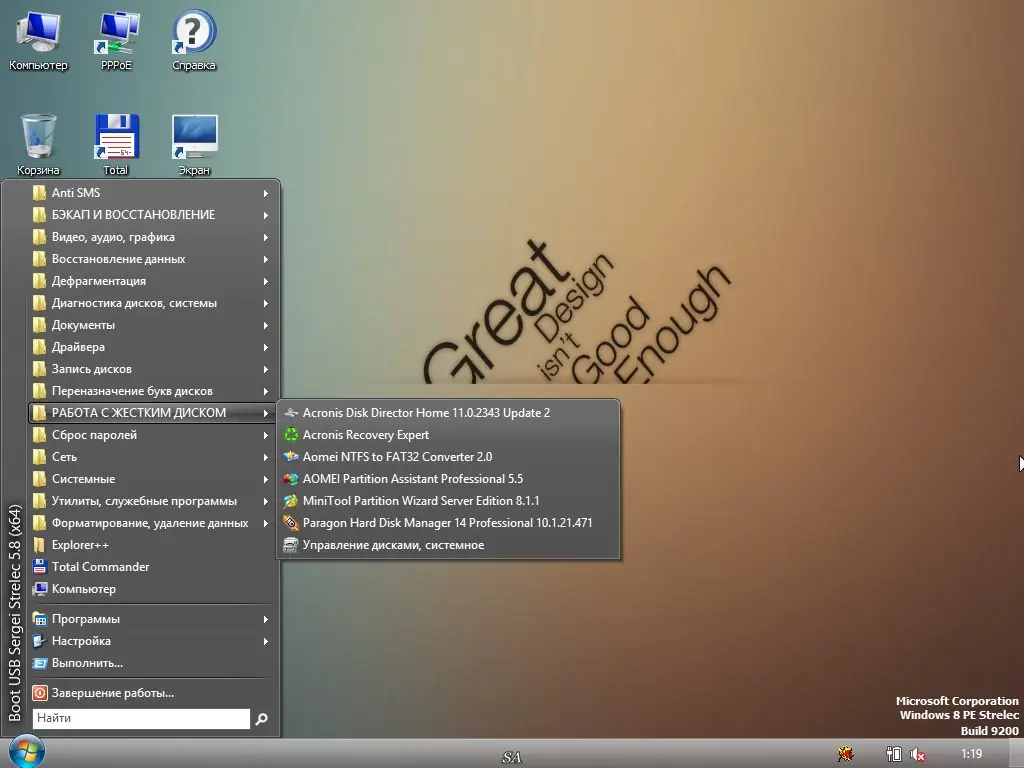This screenshot has height=768, width=1024.
Task: Click the taskbar clock showing 1:19
Action: point(971,754)
